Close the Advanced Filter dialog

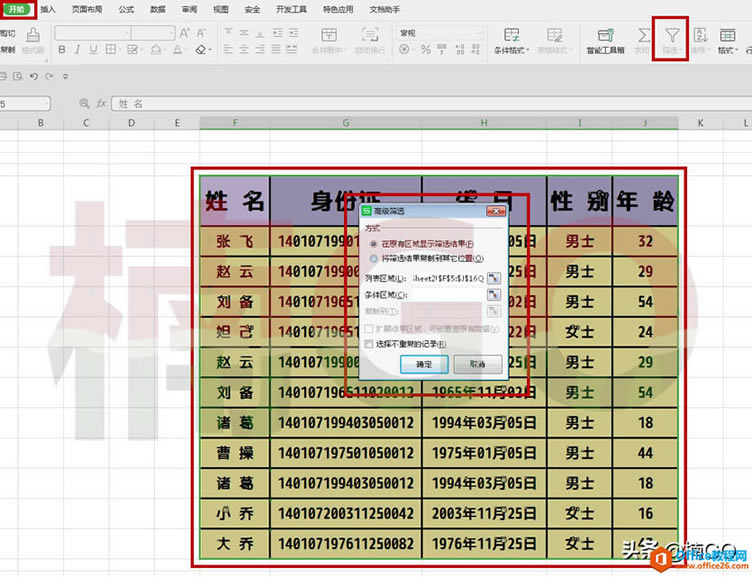pyautogui.click(x=495, y=211)
